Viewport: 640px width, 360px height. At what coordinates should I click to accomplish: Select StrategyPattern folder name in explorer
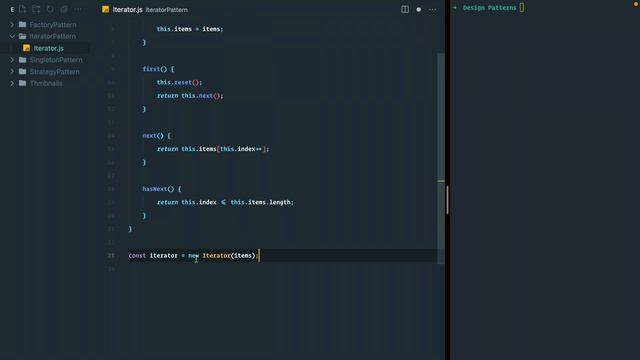click(55, 71)
